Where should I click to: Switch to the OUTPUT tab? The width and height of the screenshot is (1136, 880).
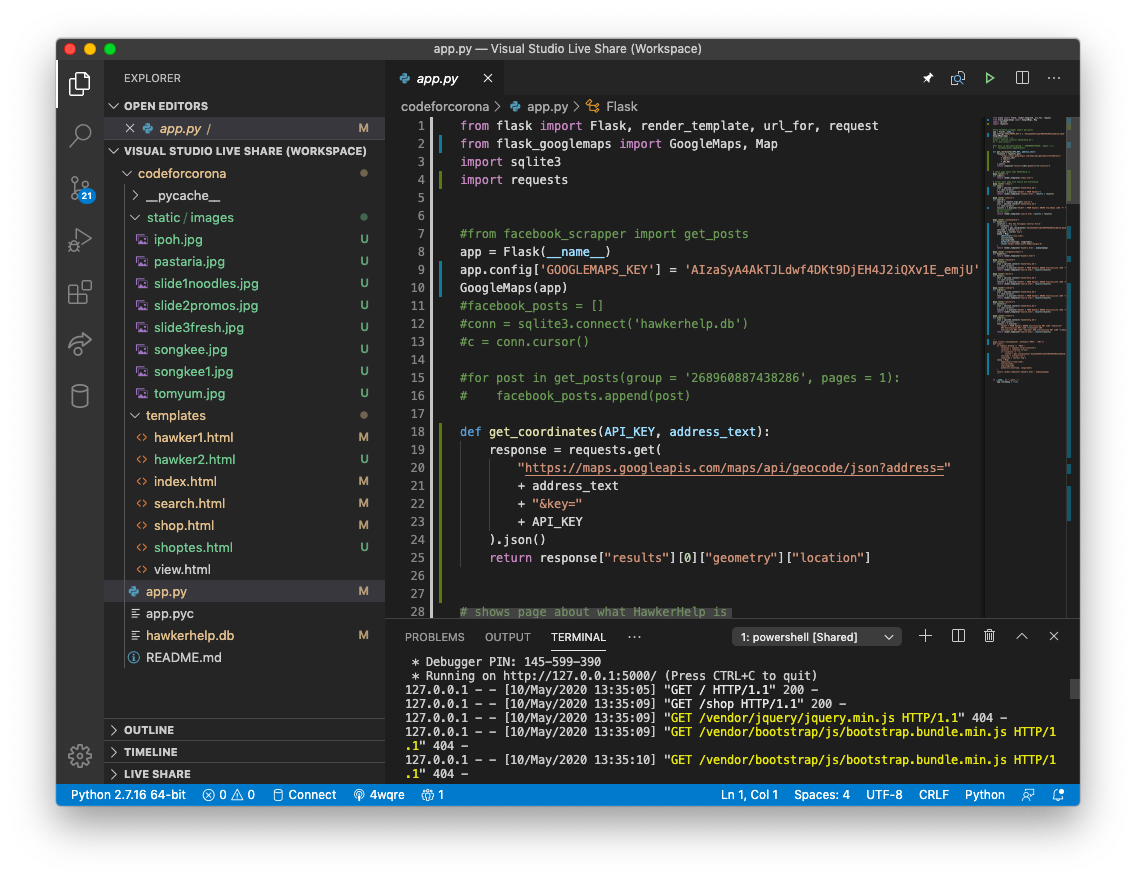pyautogui.click(x=507, y=637)
